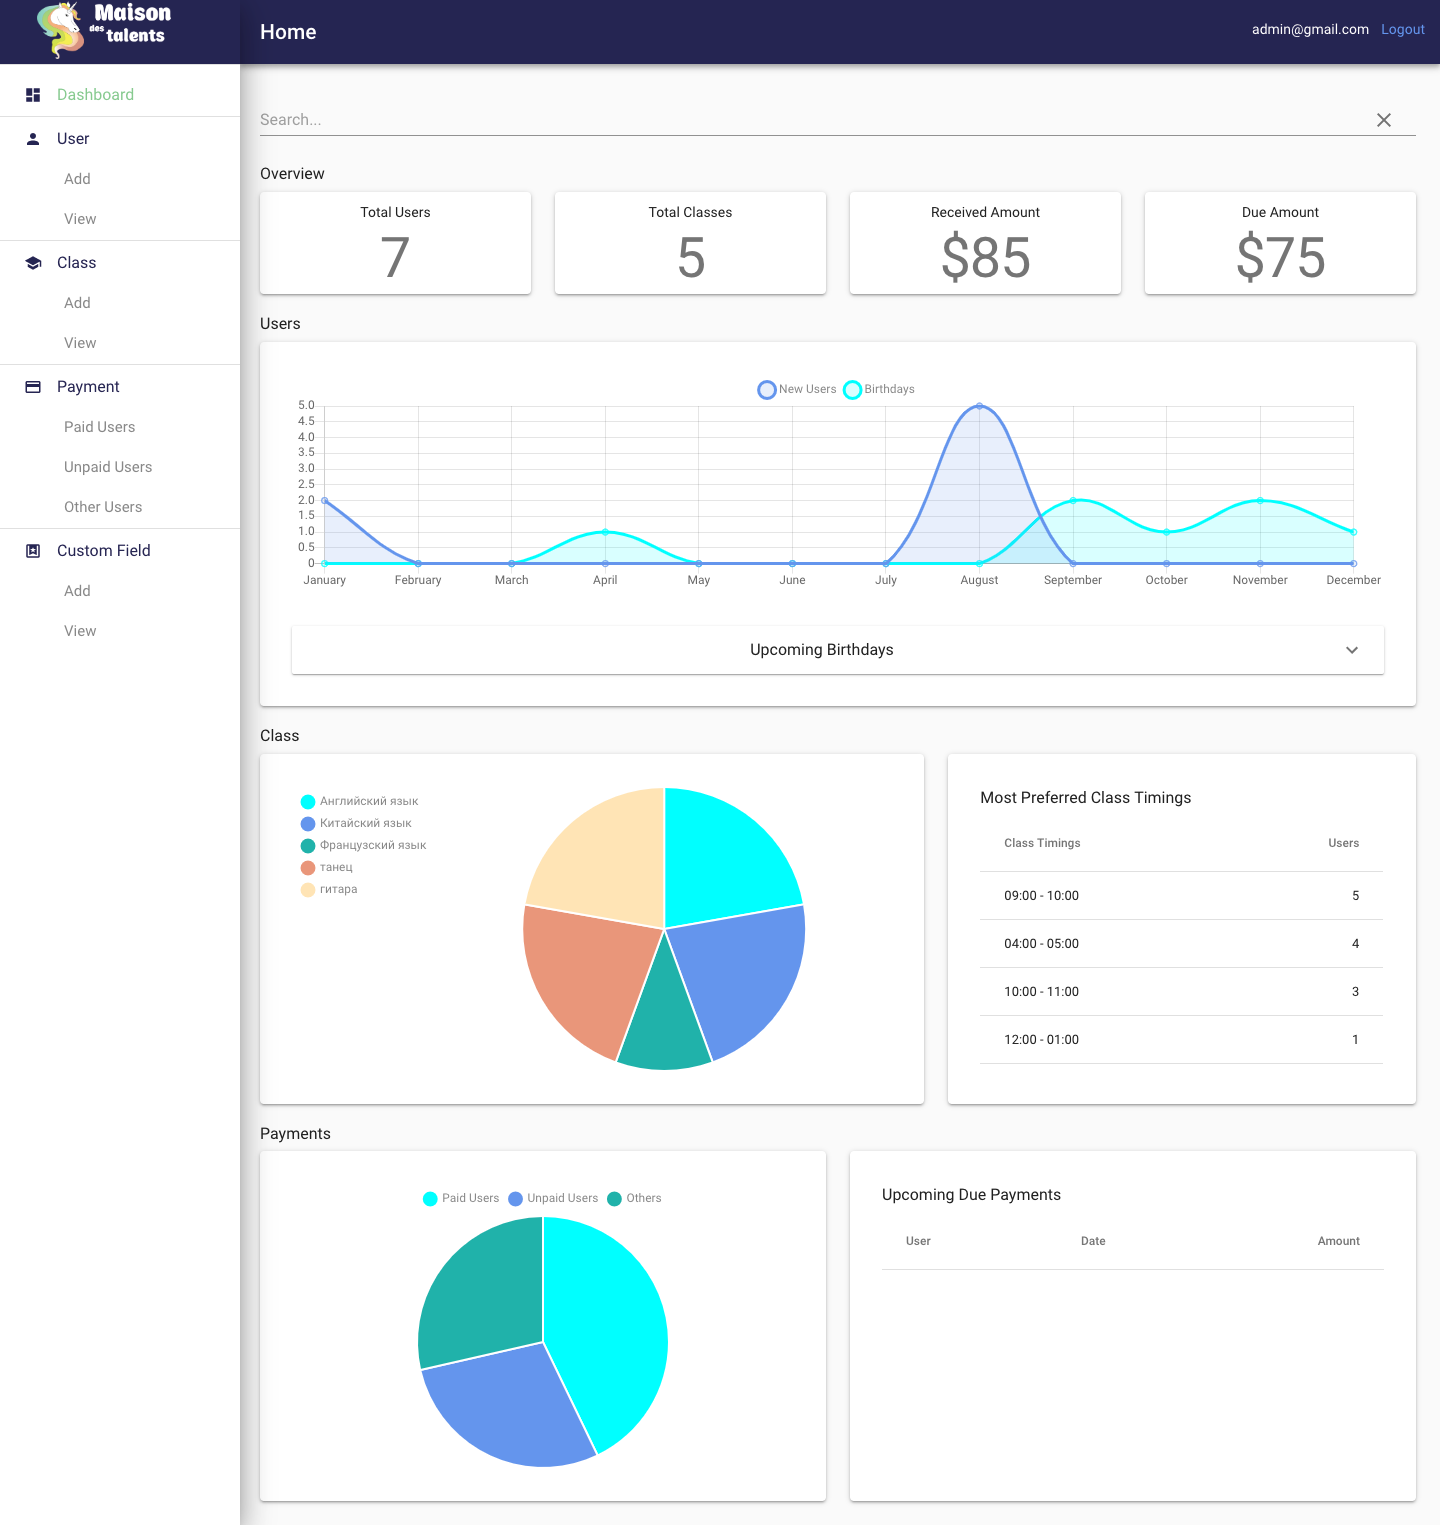The height and width of the screenshot is (1525, 1440).
Task: Click the Custom Field icon
Action: 33,551
